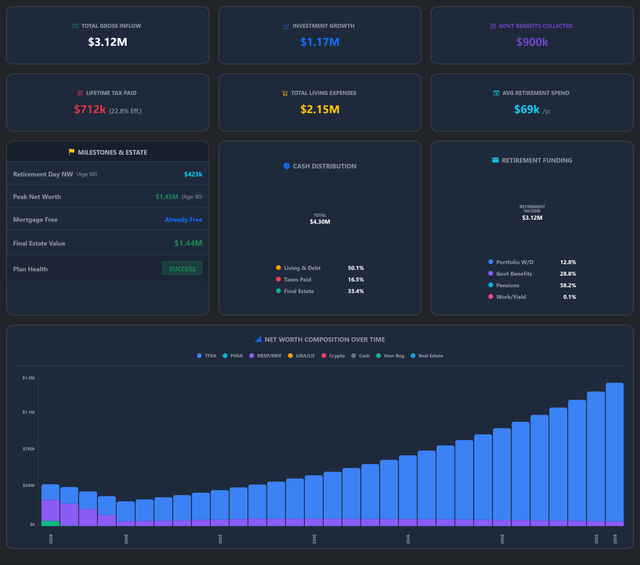640x565 pixels.
Task: Click the (22.8% Eff.) tax rate note
Action: (125, 111)
